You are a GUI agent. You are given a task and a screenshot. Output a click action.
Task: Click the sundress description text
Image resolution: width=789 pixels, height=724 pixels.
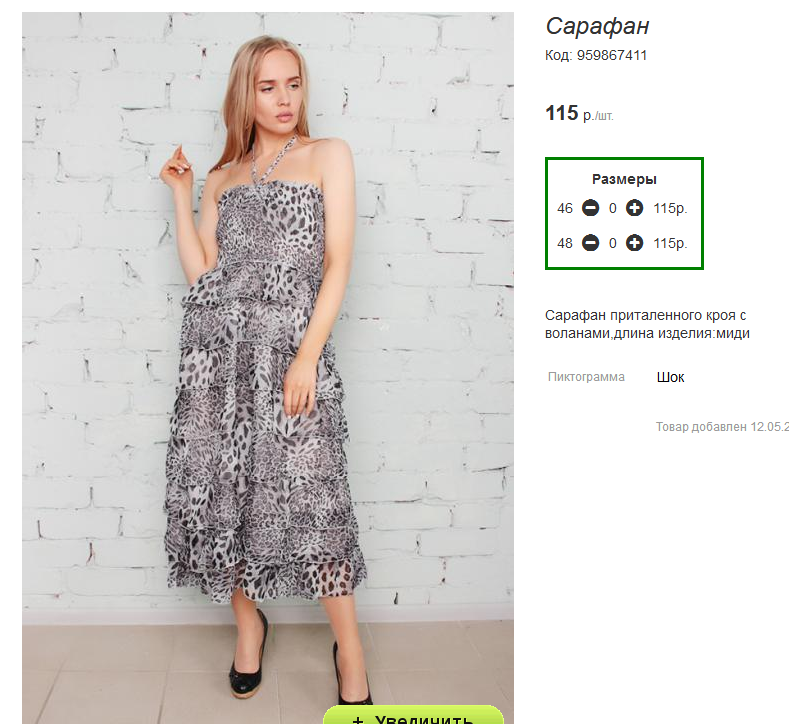coord(646,324)
